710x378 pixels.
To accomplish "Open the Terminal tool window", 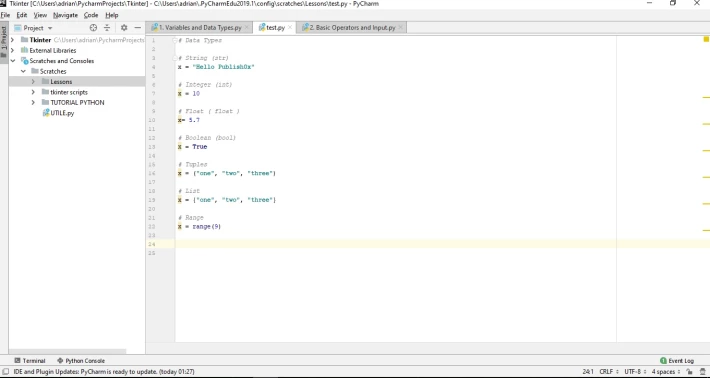I will [x=30, y=361].
